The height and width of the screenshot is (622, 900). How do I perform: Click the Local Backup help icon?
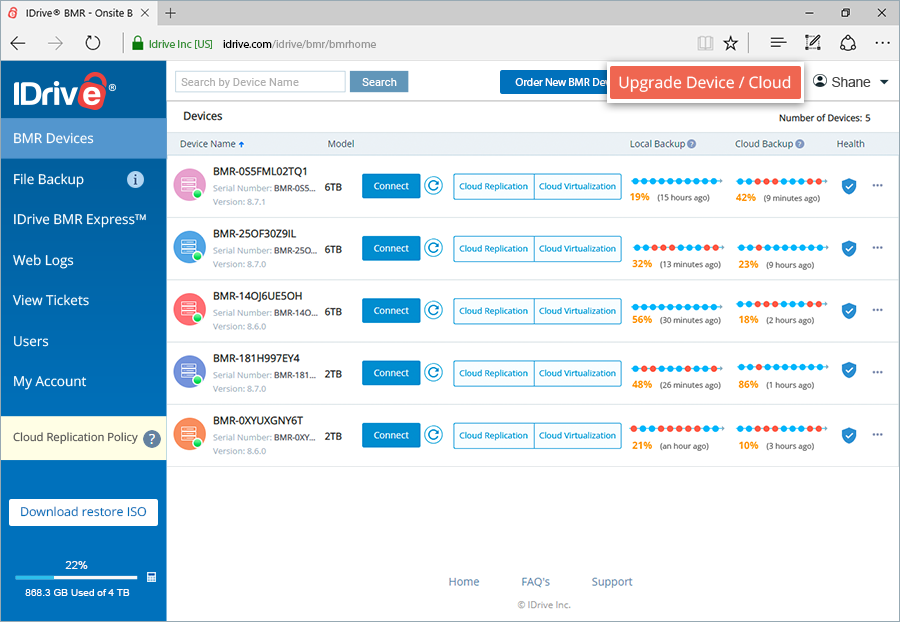click(x=692, y=144)
